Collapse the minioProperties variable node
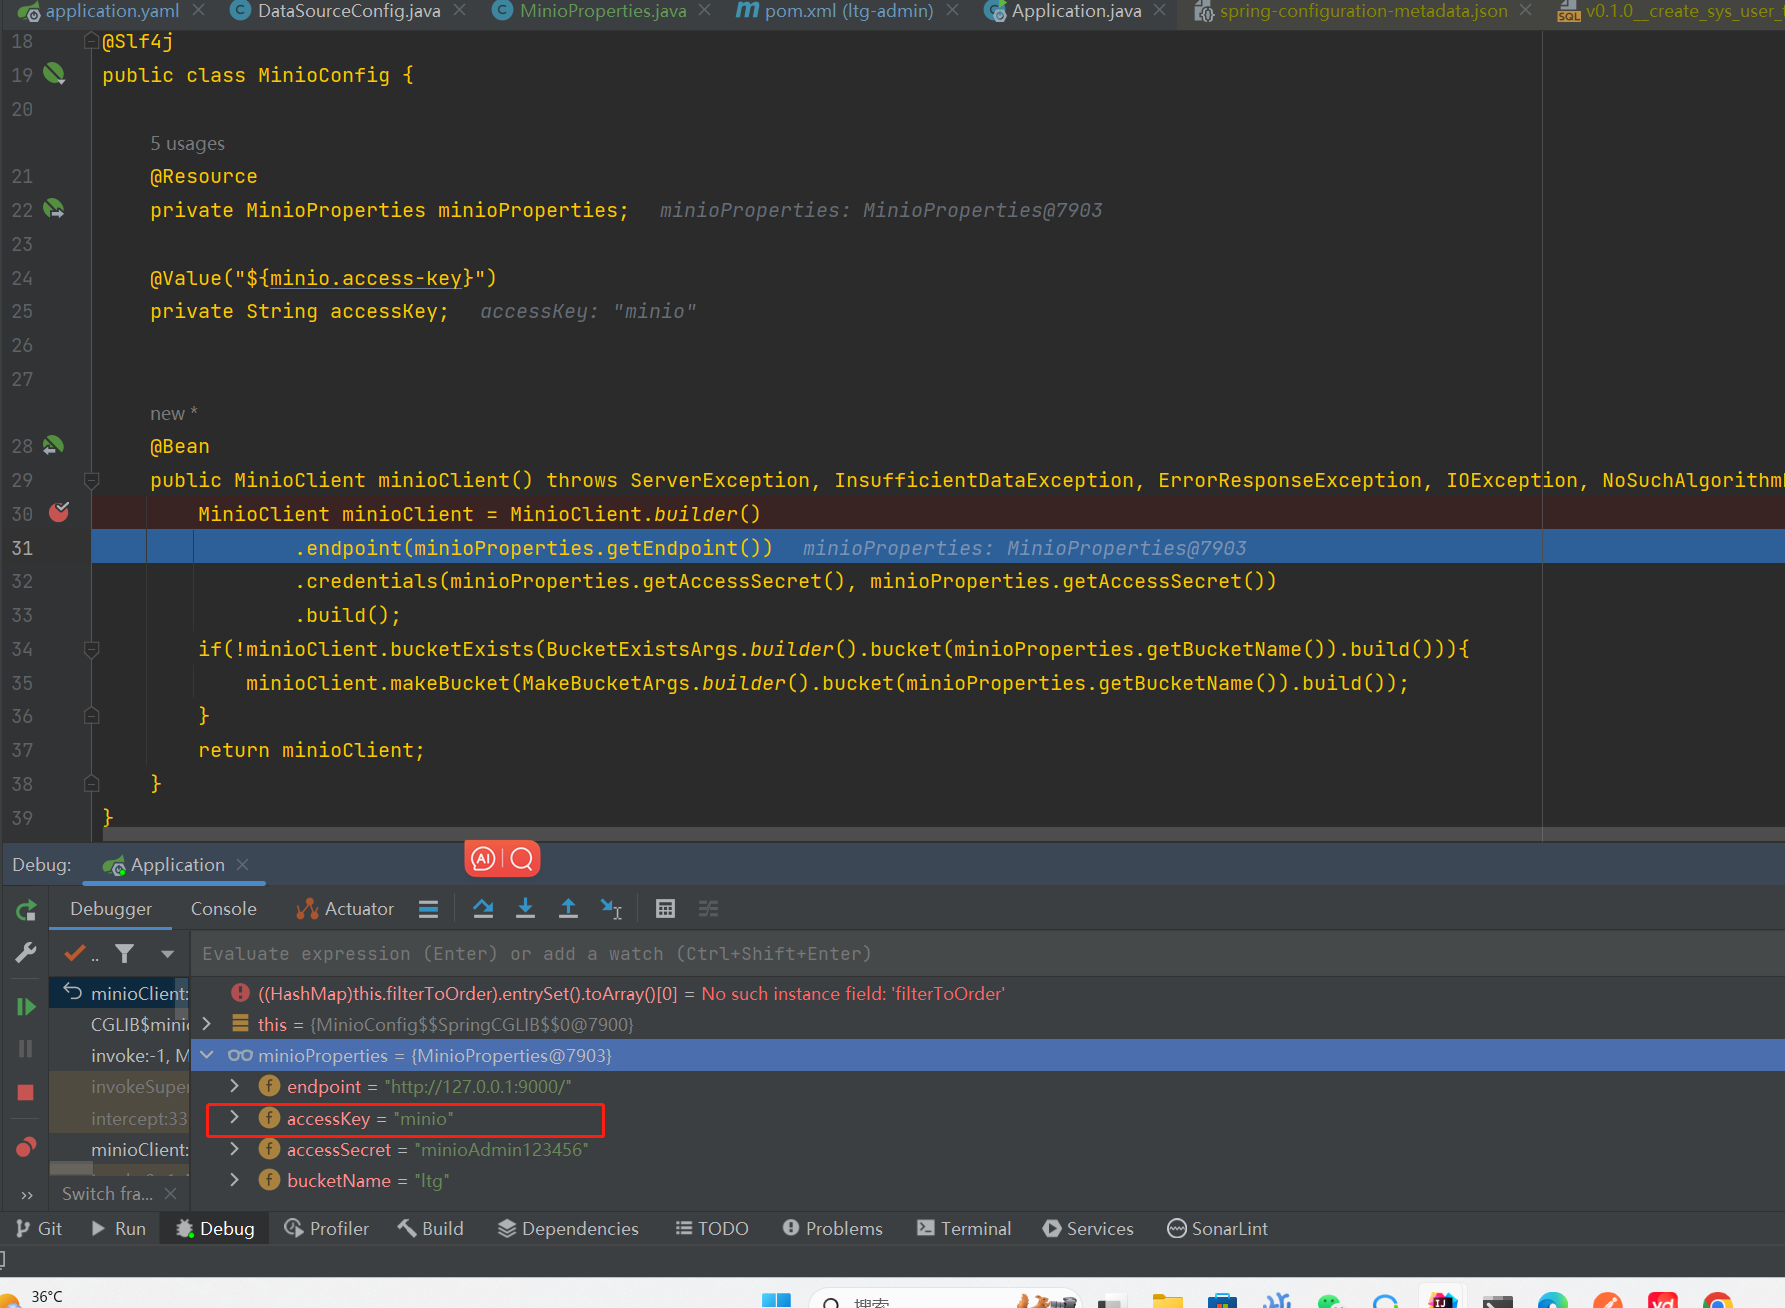 (206, 1055)
